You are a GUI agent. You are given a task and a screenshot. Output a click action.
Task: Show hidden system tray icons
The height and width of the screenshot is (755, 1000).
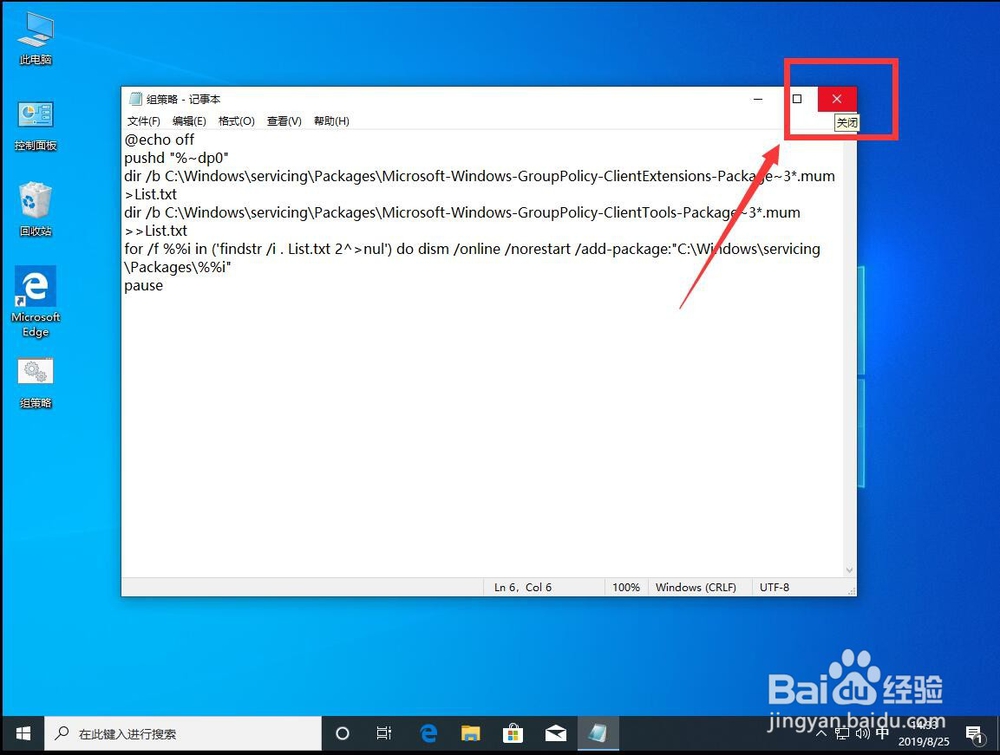pyautogui.click(x=821, y=733)
